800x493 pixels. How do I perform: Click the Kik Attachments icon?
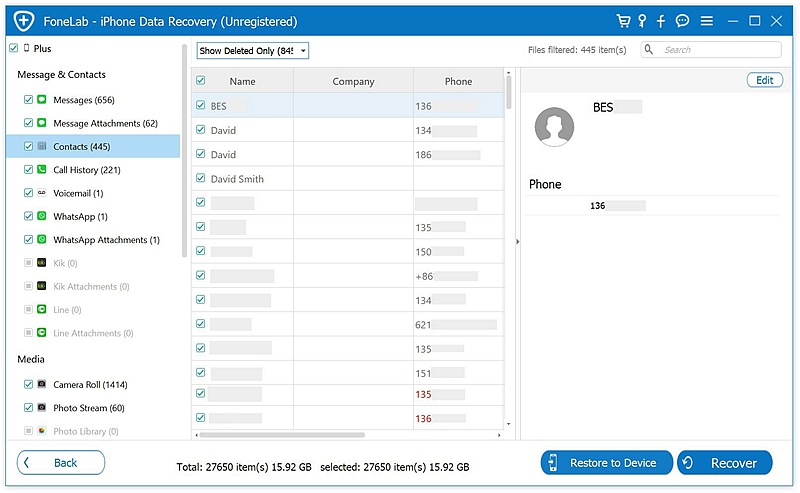click(x=42, y=286)
